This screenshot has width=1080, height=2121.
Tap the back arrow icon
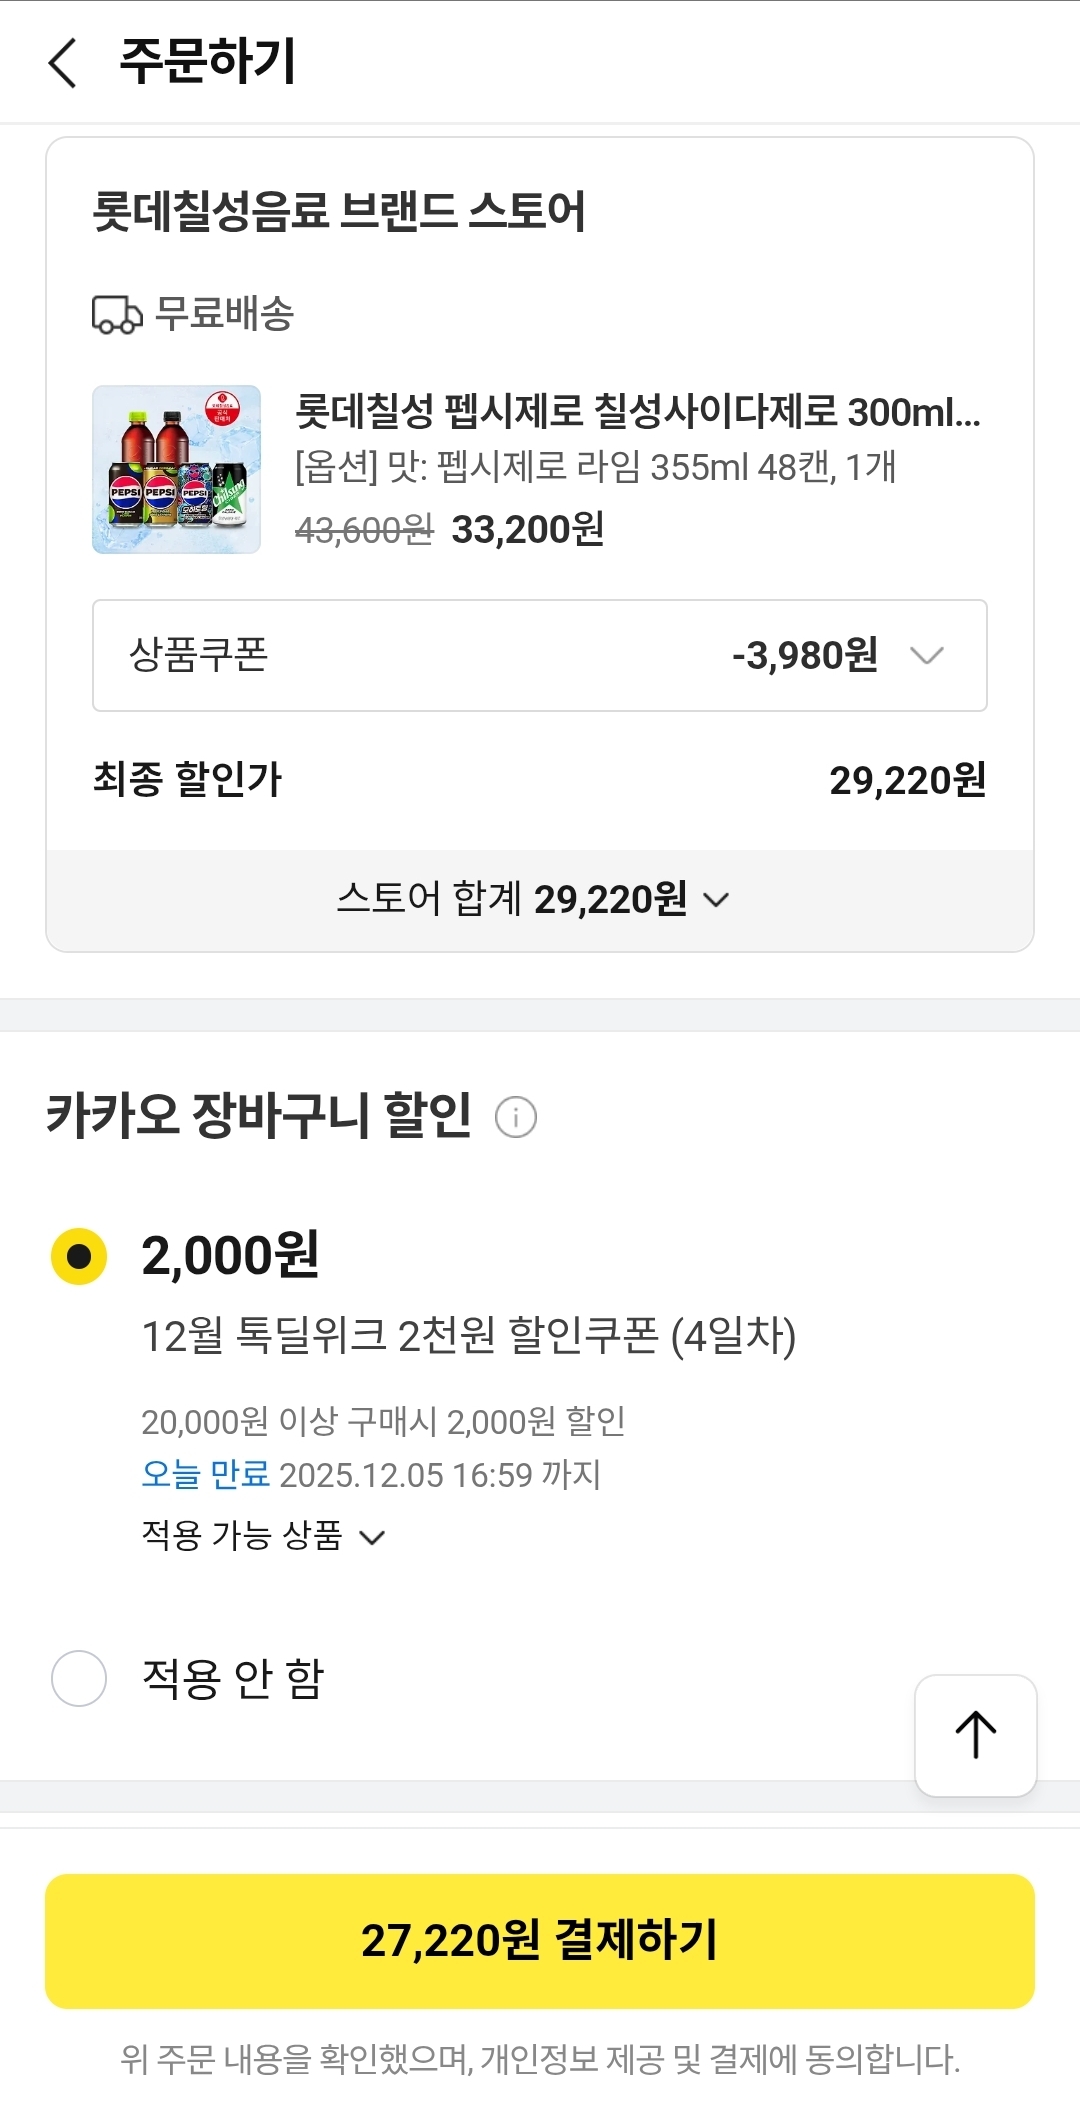63,63
